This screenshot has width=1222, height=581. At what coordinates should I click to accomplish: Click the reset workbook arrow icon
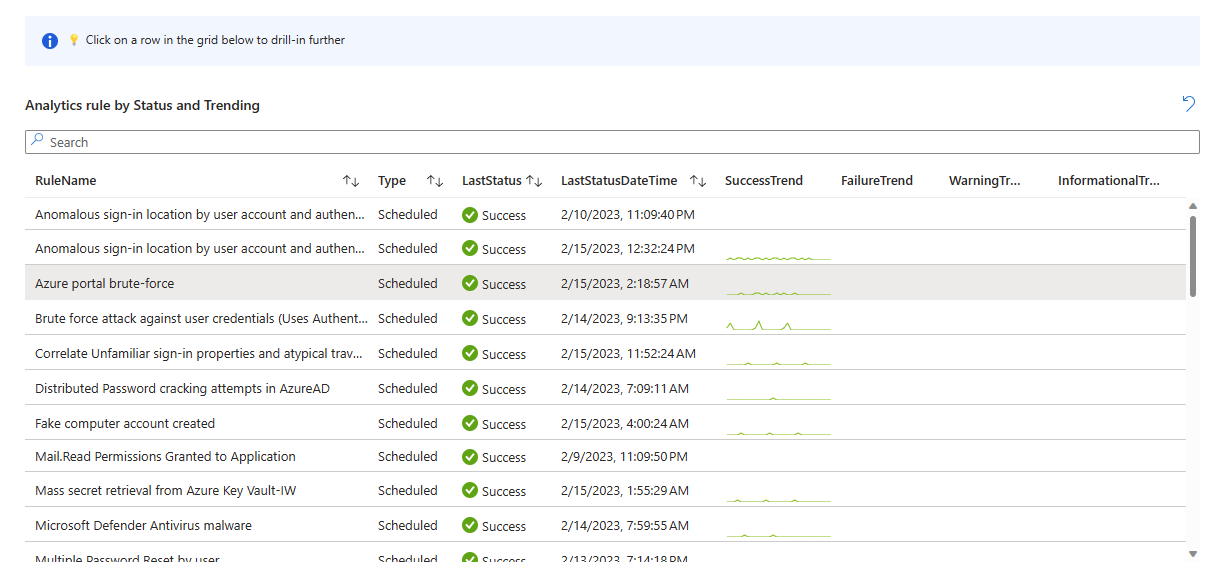pyautogui.click(x=1188, y=104)
